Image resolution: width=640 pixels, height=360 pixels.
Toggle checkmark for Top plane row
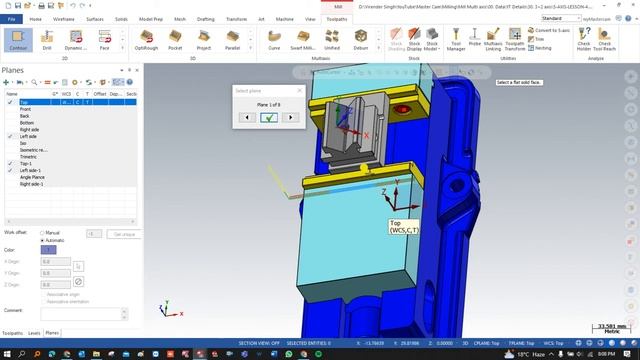coord(10,102)
